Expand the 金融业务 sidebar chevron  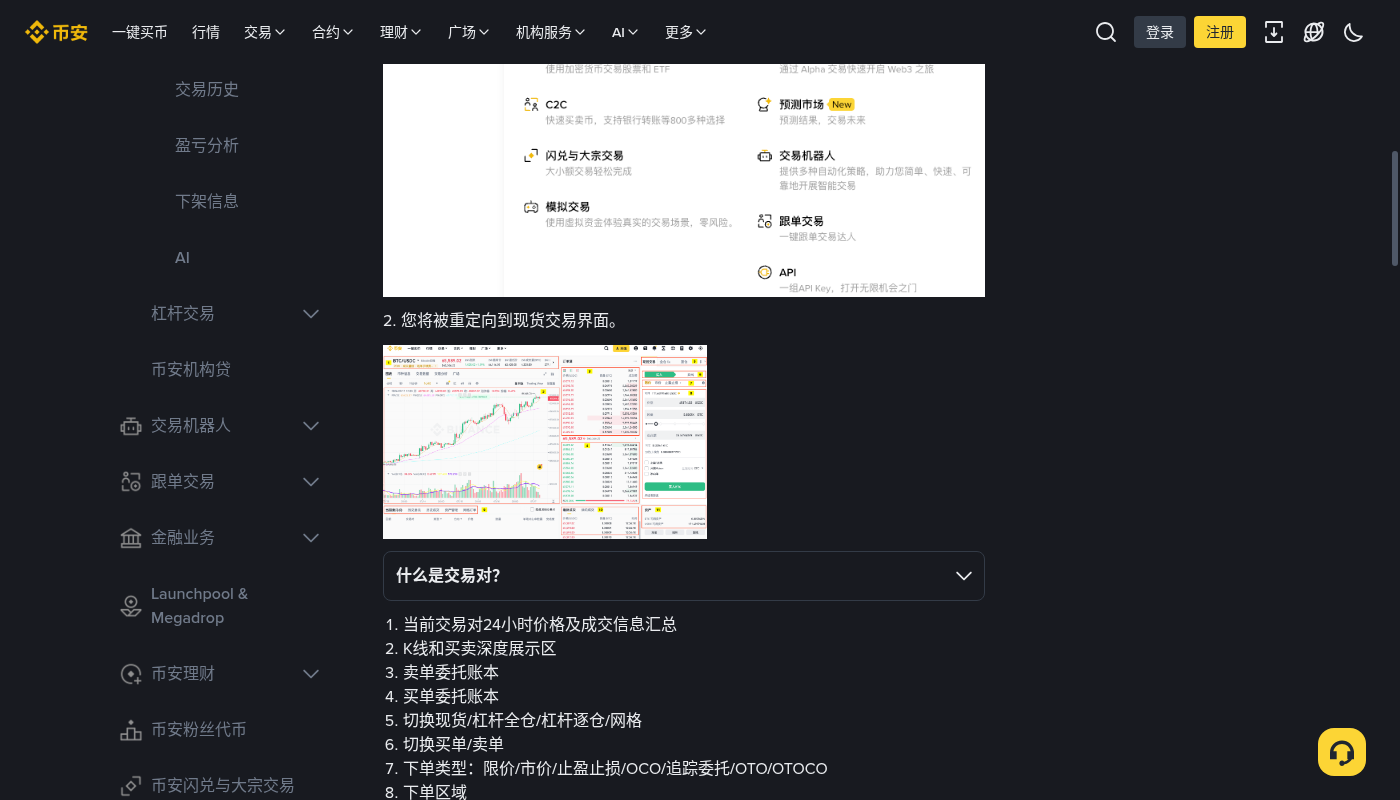pyautogui.click(x=311, y=538)
